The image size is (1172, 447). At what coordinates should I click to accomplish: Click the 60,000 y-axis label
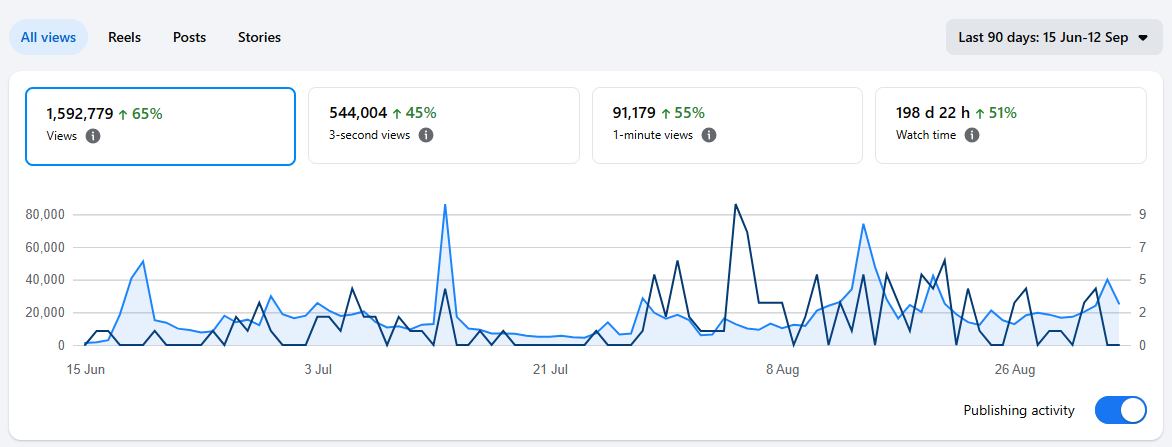[x=46, y=247]
